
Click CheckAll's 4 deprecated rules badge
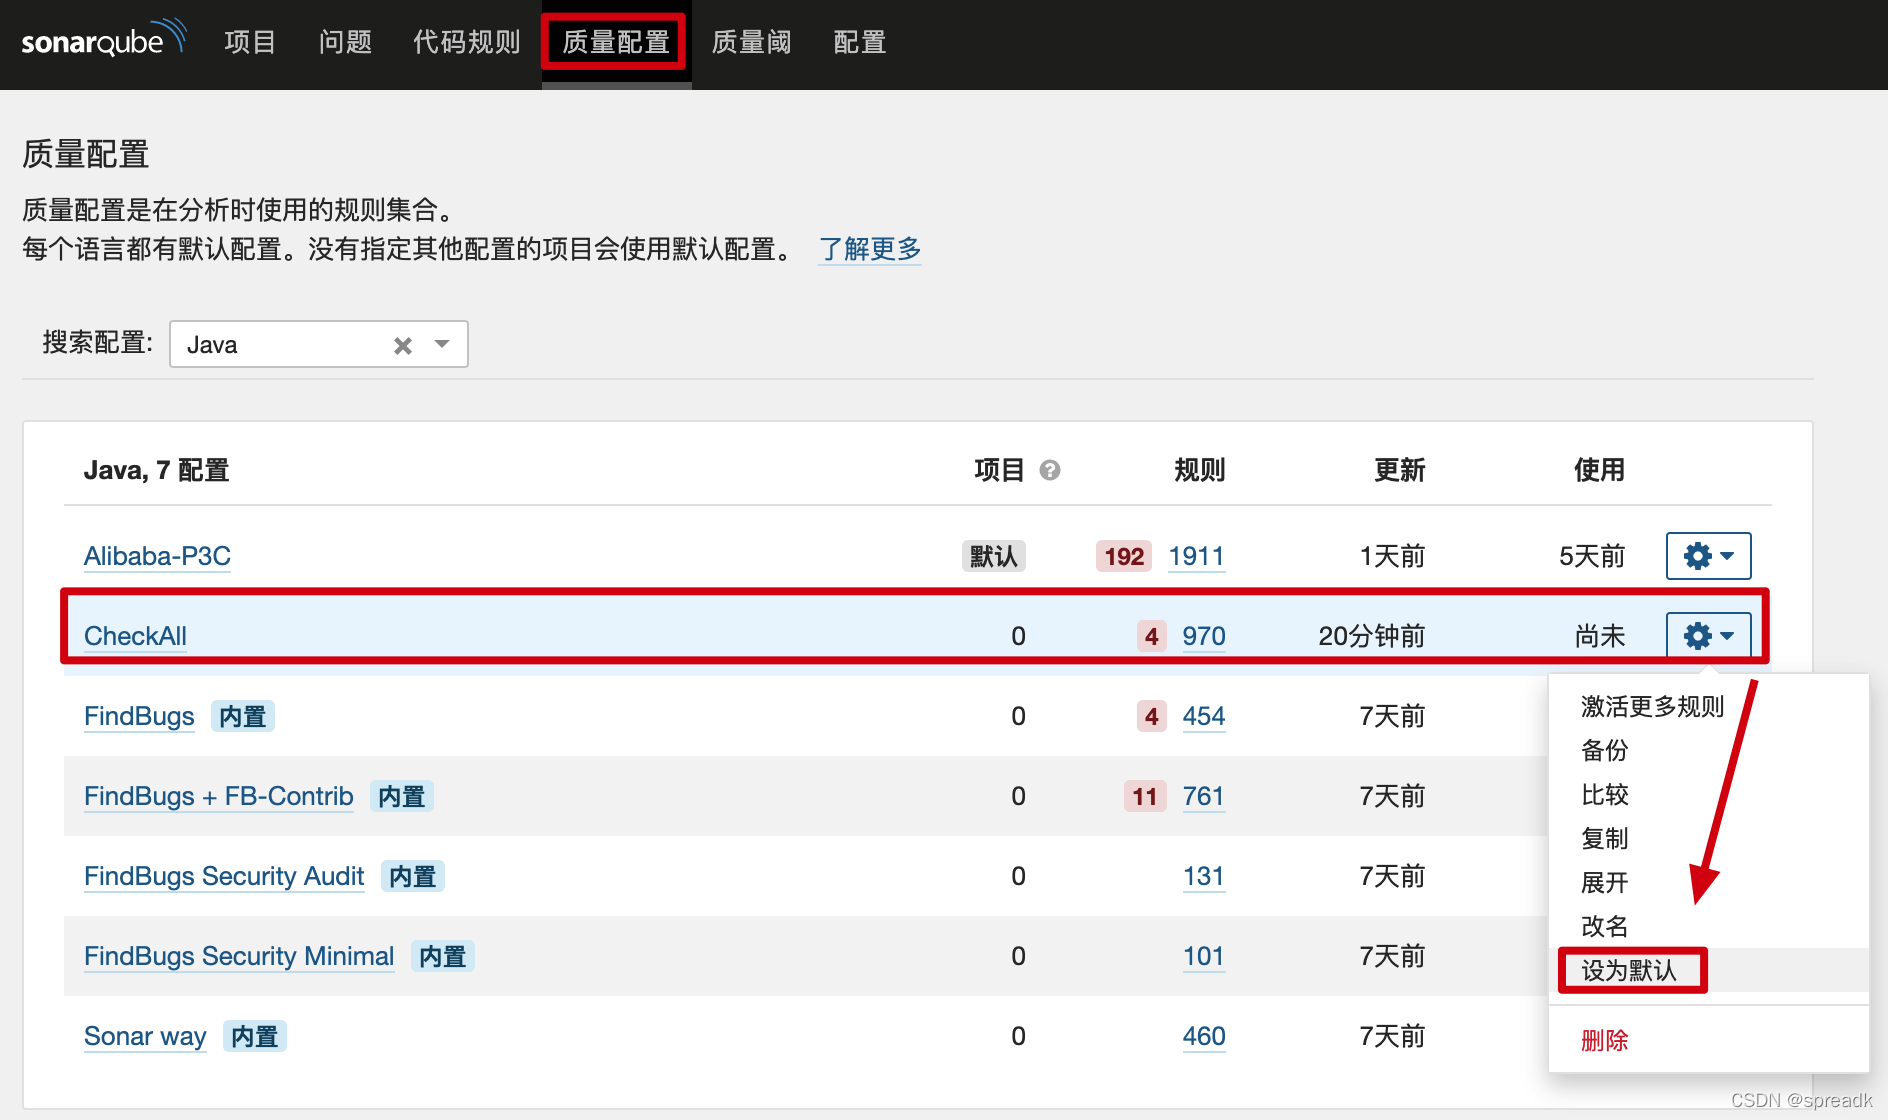(1152, 636)
